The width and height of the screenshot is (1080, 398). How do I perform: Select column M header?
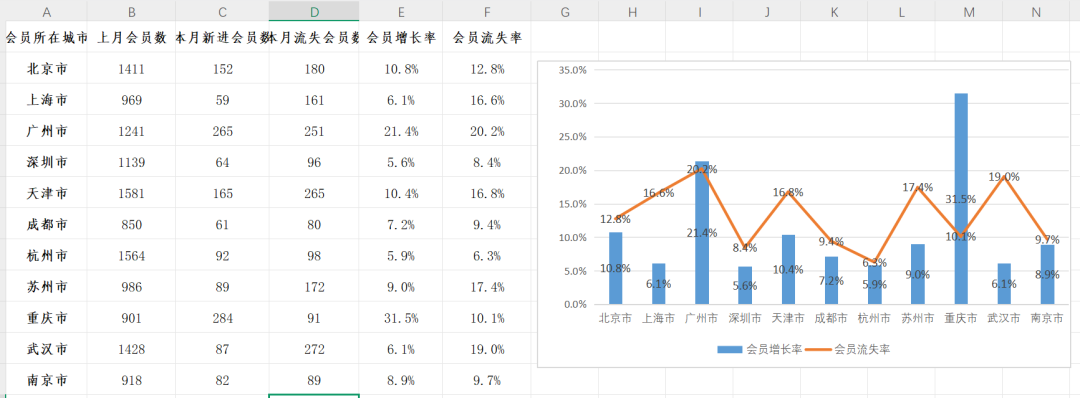[x=969, y=11]
